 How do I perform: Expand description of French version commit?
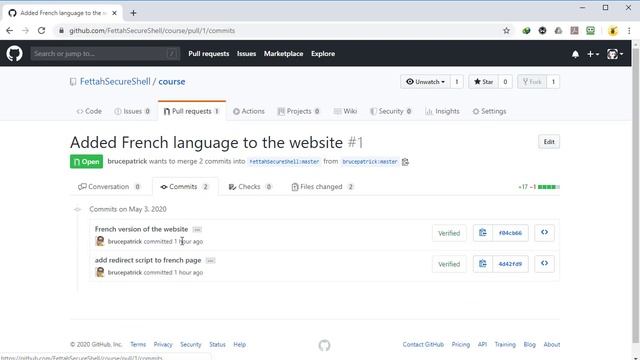(x=197, y=229)
